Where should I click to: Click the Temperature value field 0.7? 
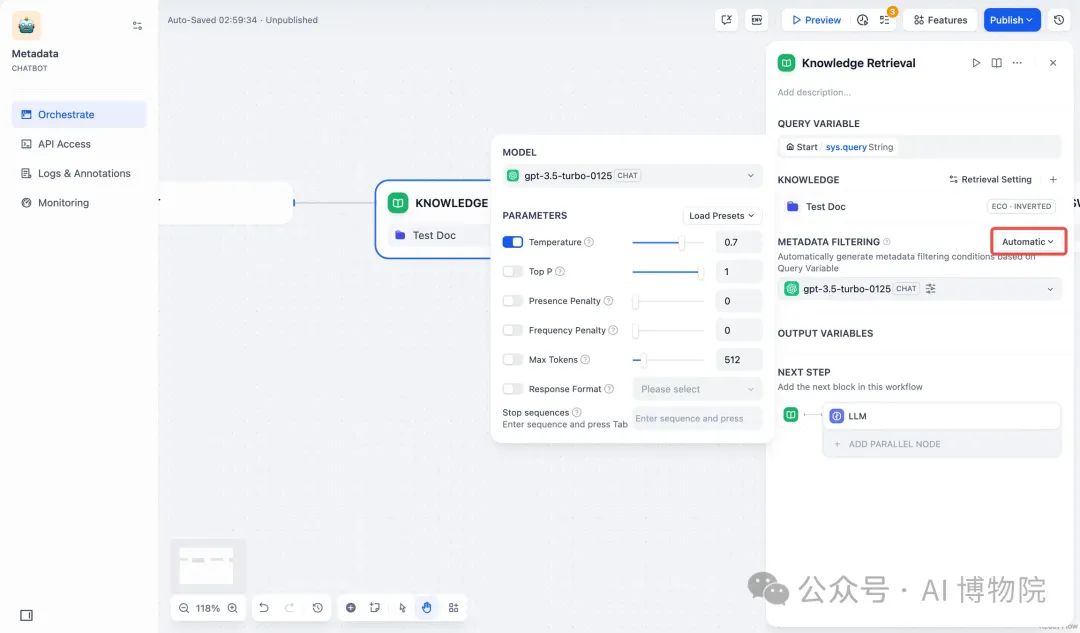tap(738, 242)
